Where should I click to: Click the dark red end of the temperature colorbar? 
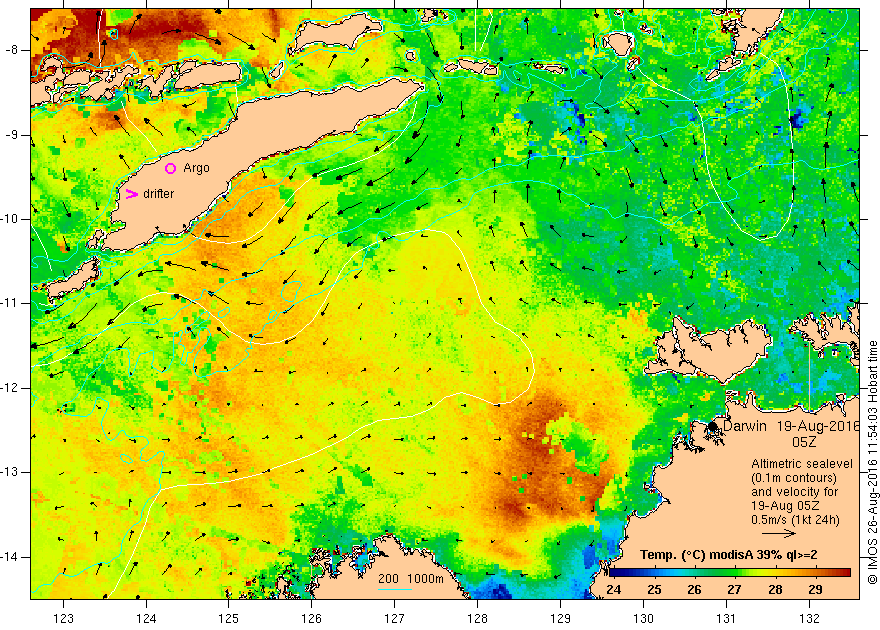tap(844, 573)
